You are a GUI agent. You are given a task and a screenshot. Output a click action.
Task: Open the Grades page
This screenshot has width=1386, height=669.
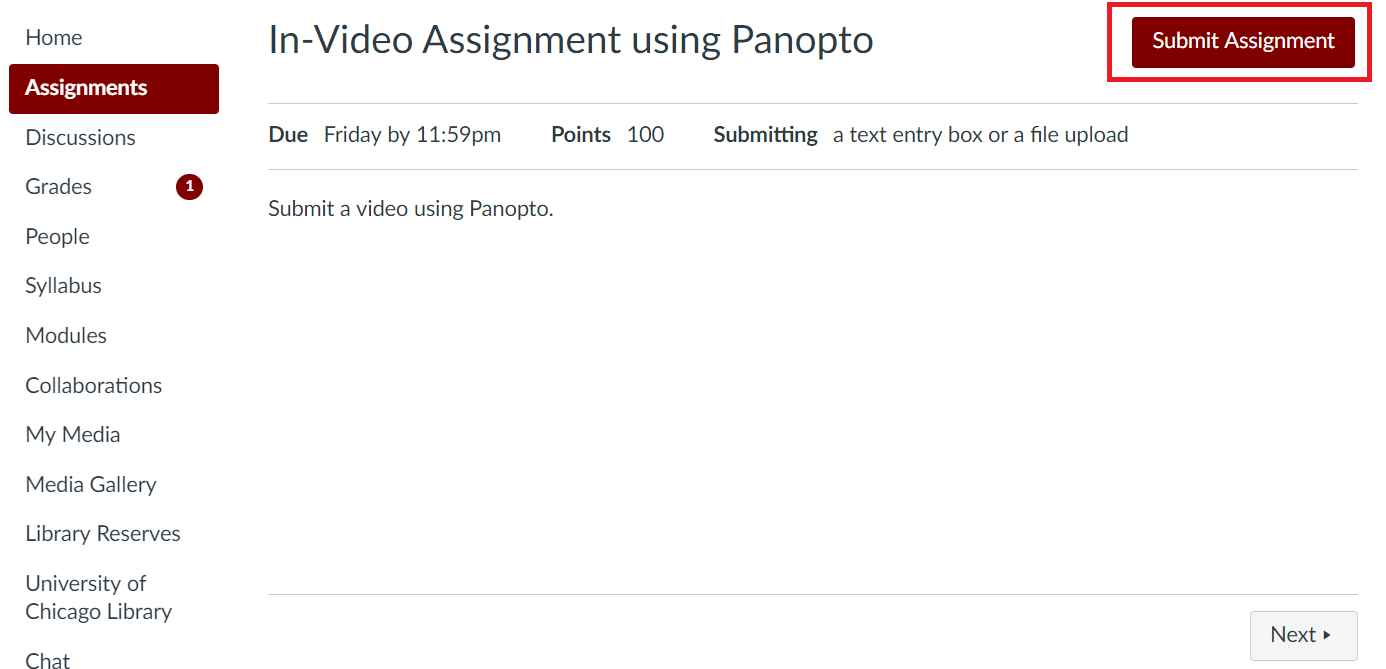[x=57, y=186]
